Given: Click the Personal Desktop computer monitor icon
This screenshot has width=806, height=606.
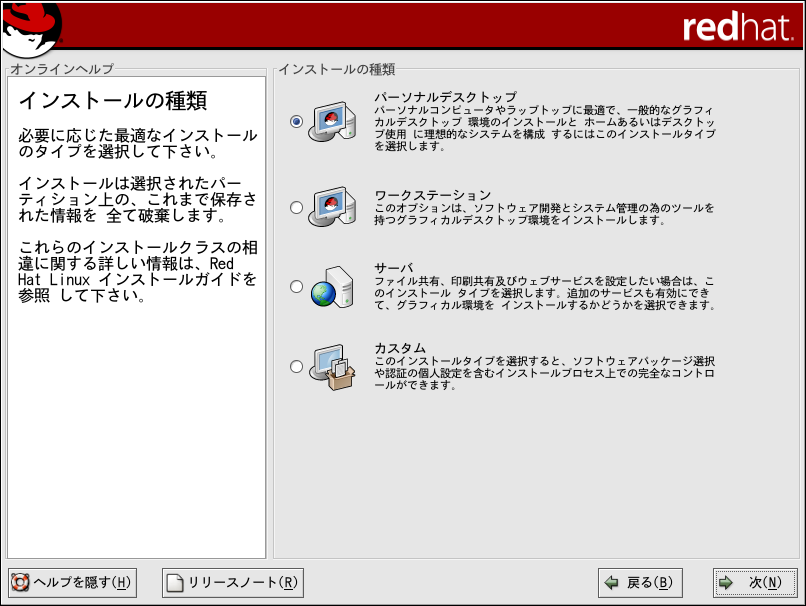Looking at the screenshot, I should (x=329, y=122).
